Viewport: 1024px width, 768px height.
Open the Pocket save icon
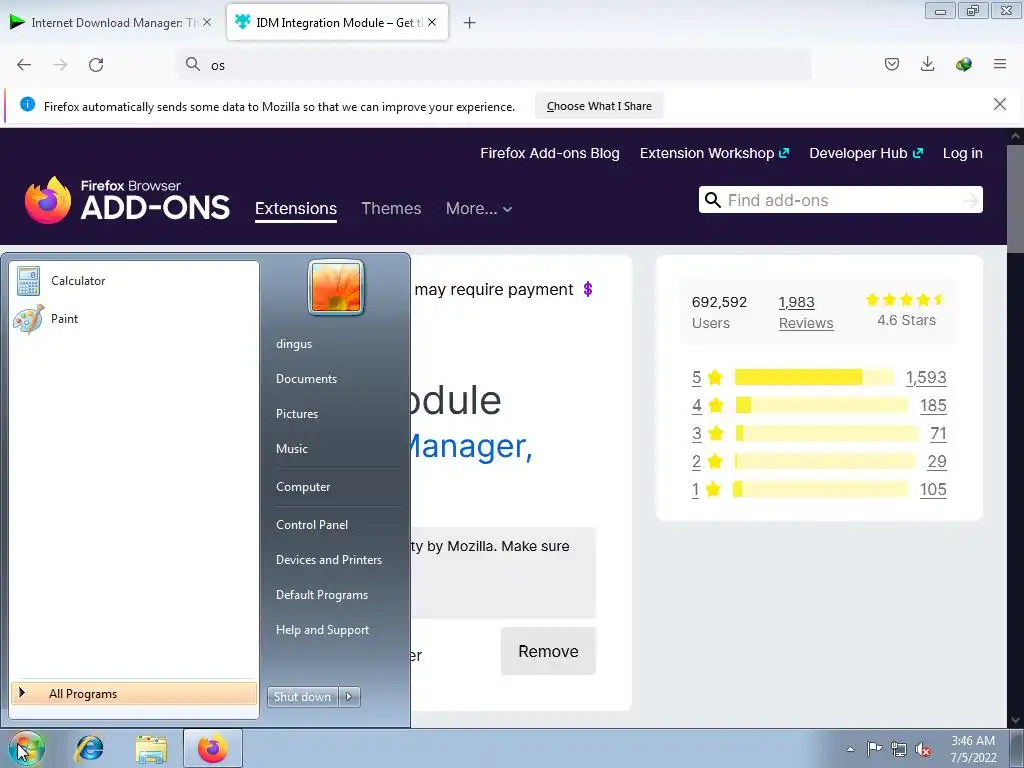coord(891,64)
